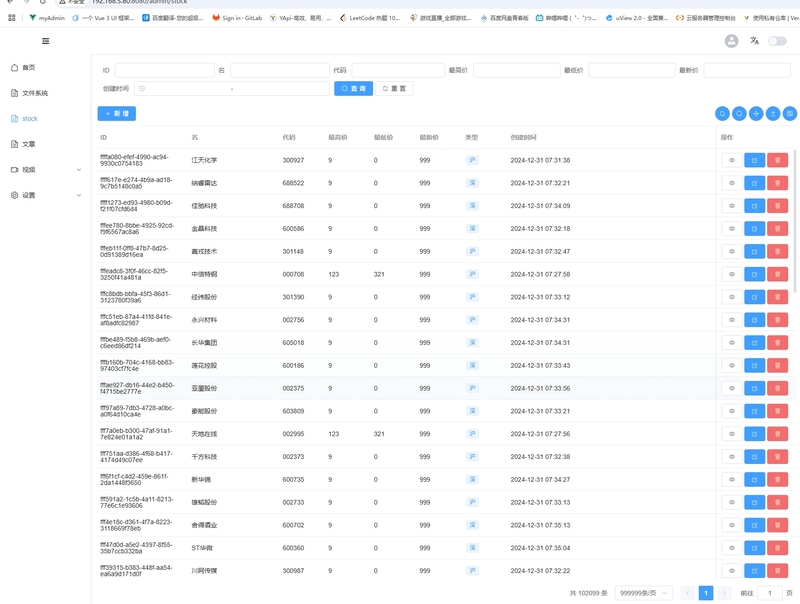Viewport: 800px width, 604px height.
Task: Delete the 金晶科技 row
Action: (x=778, y=229)
